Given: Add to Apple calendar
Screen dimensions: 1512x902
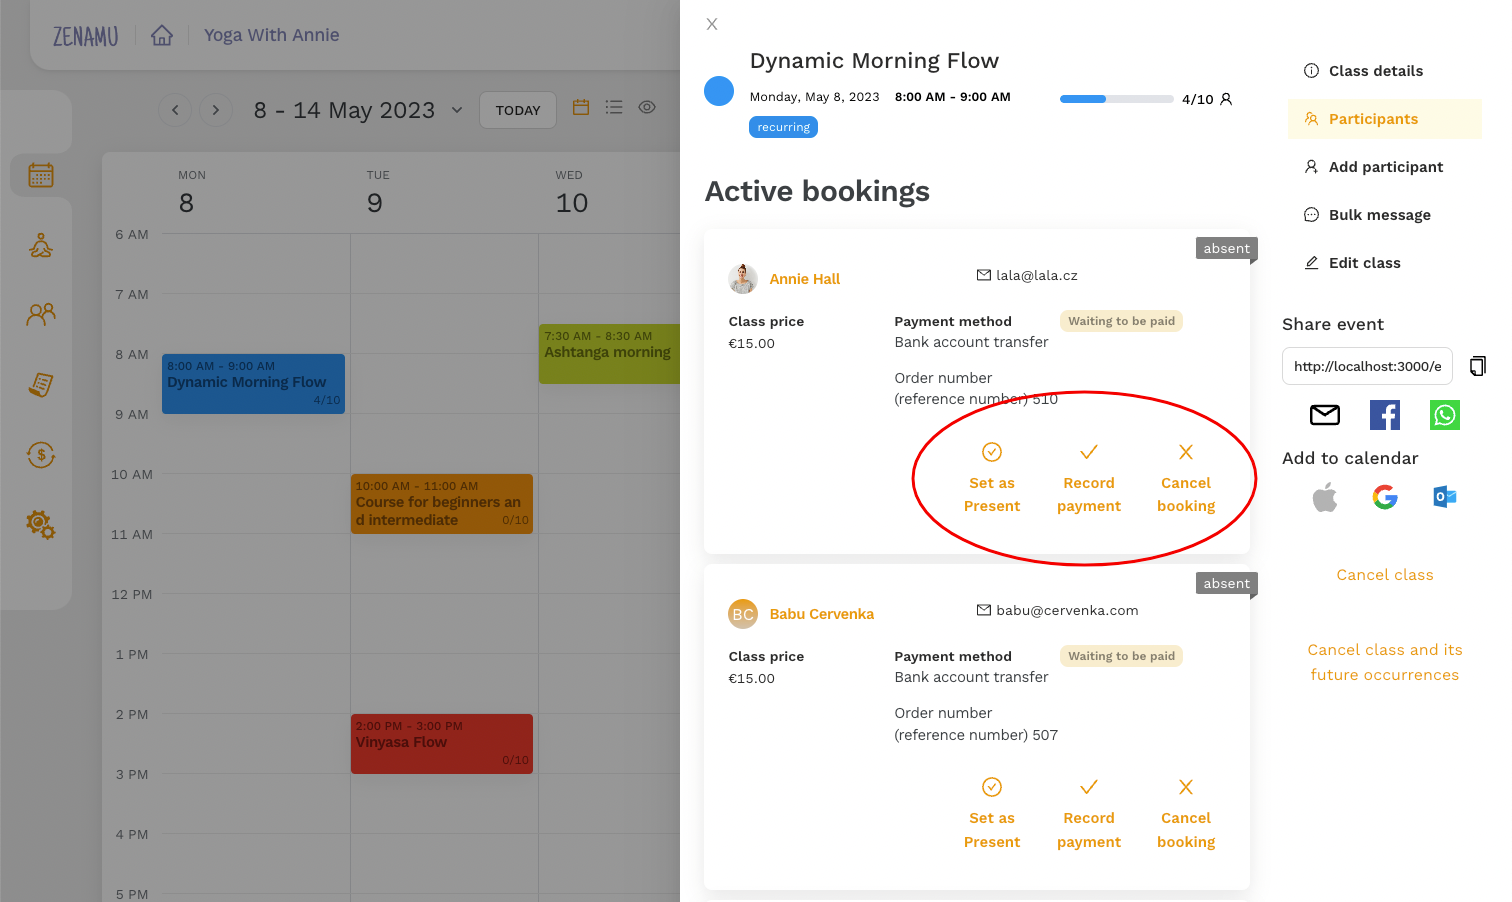Looking at the screenshot, I should pos(1325,497).
